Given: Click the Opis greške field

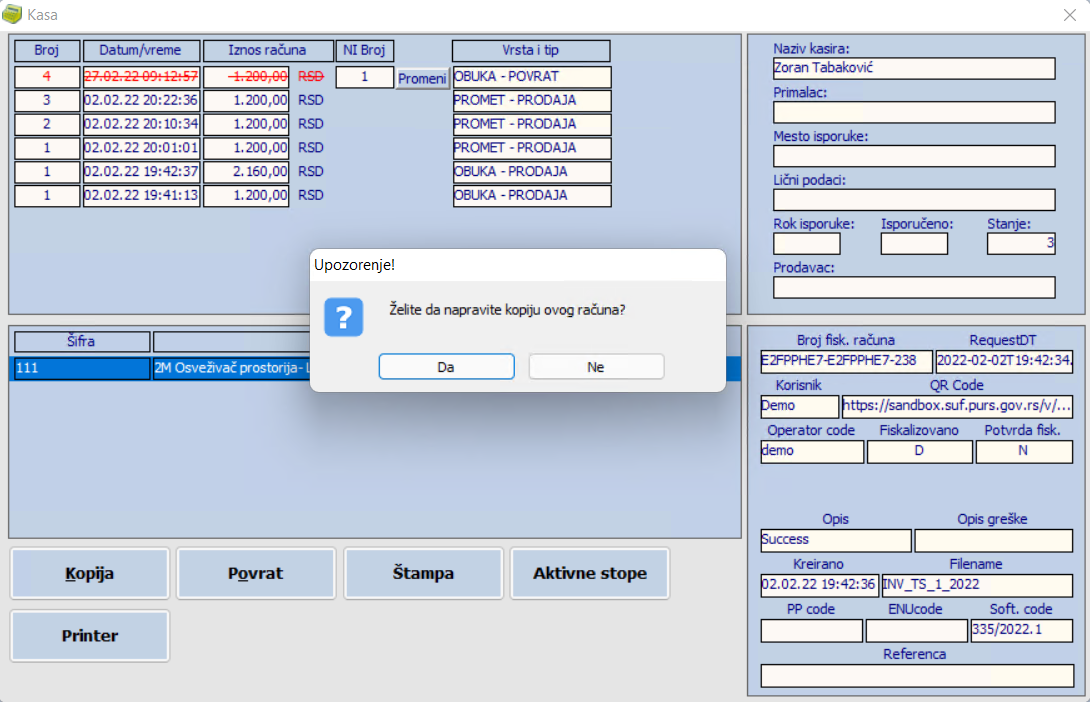Looking at the screenshot, I should coord(993,540).
